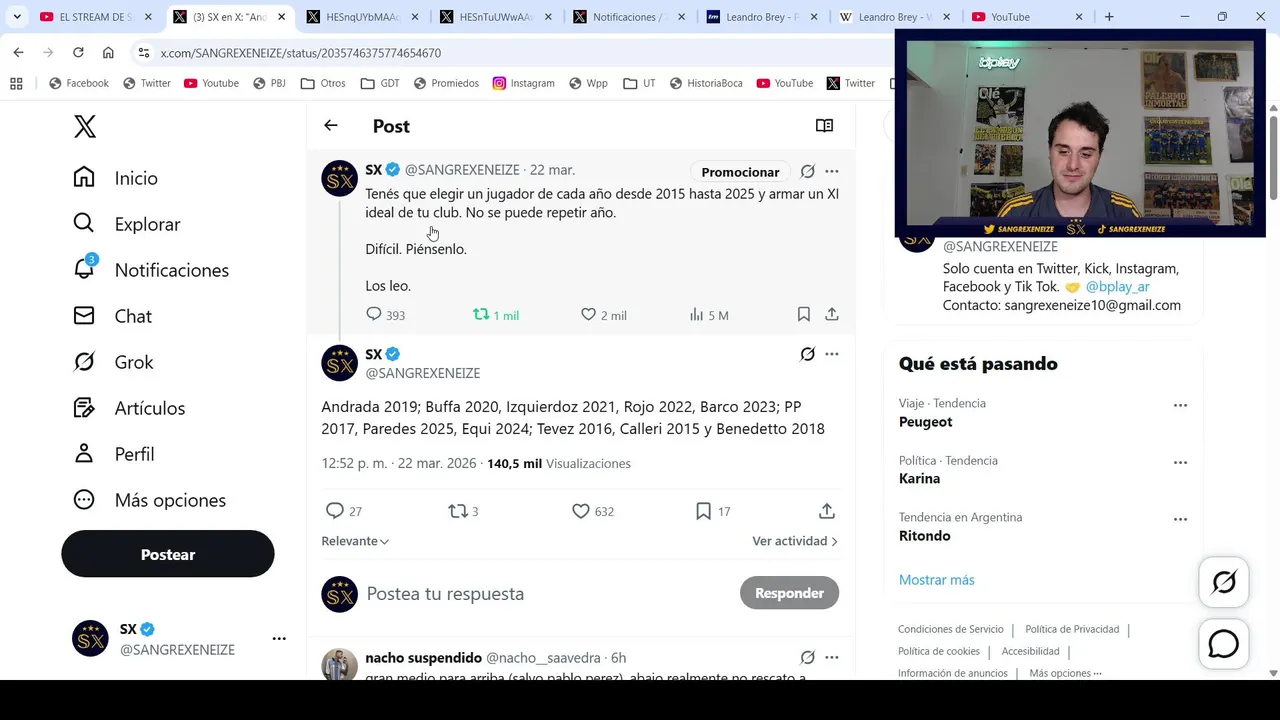The image size is (1280, 720).
Task: Expand Más opciones in sidebar
Action: click(x=149, y=500)
